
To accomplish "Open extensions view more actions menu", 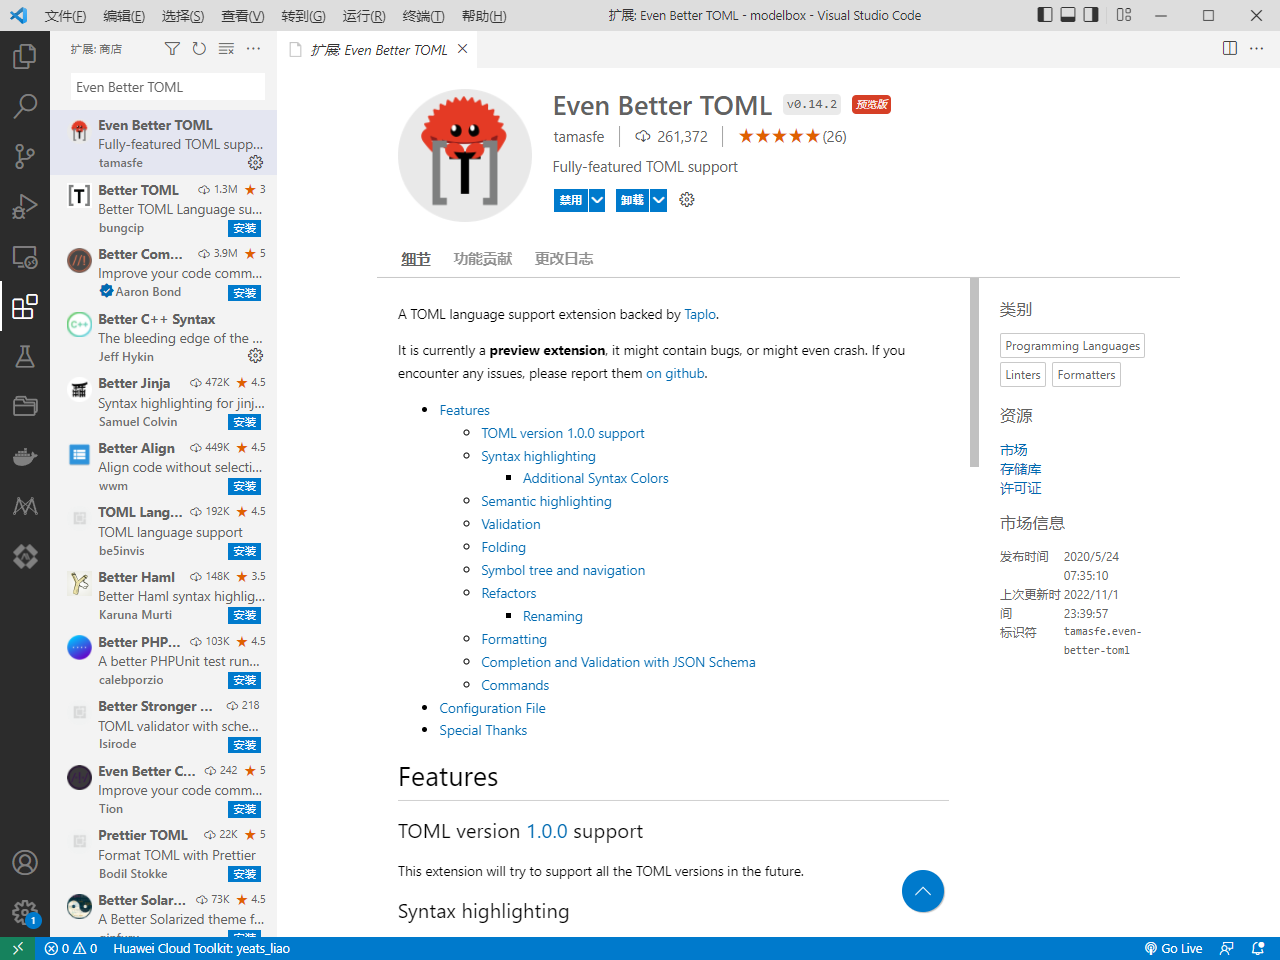I will (254, 49).
